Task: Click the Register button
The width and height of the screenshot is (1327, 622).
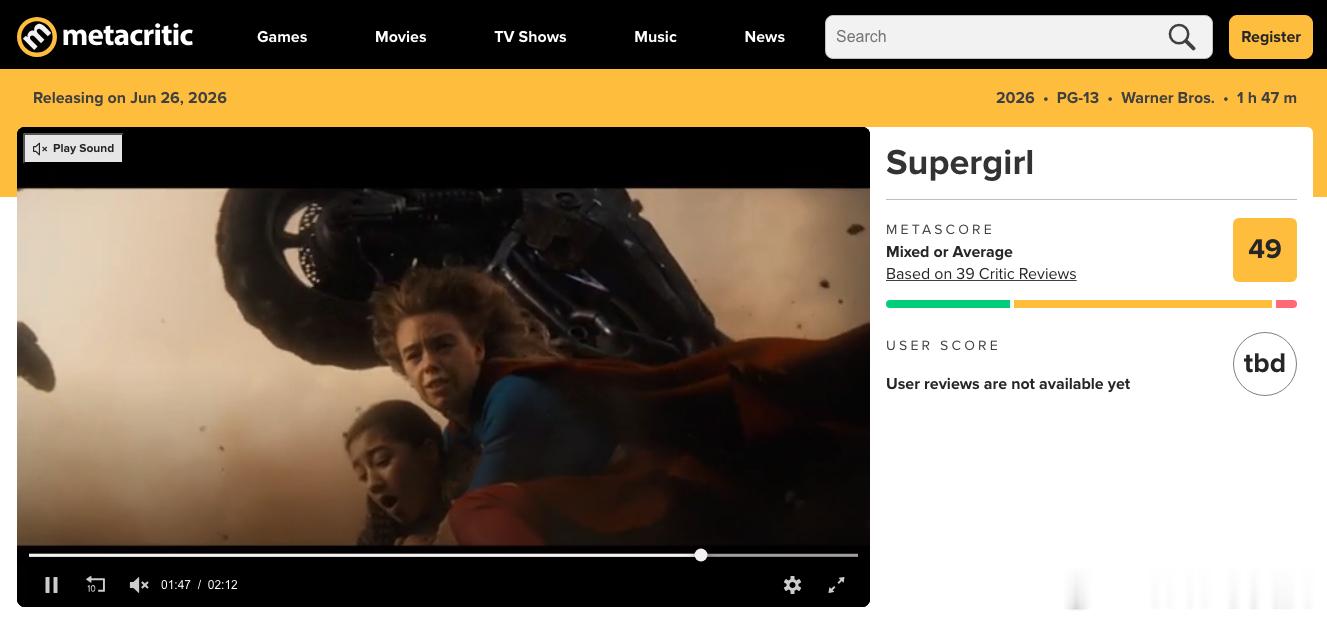Action: pyautogui.click(x=1271, y=37)
